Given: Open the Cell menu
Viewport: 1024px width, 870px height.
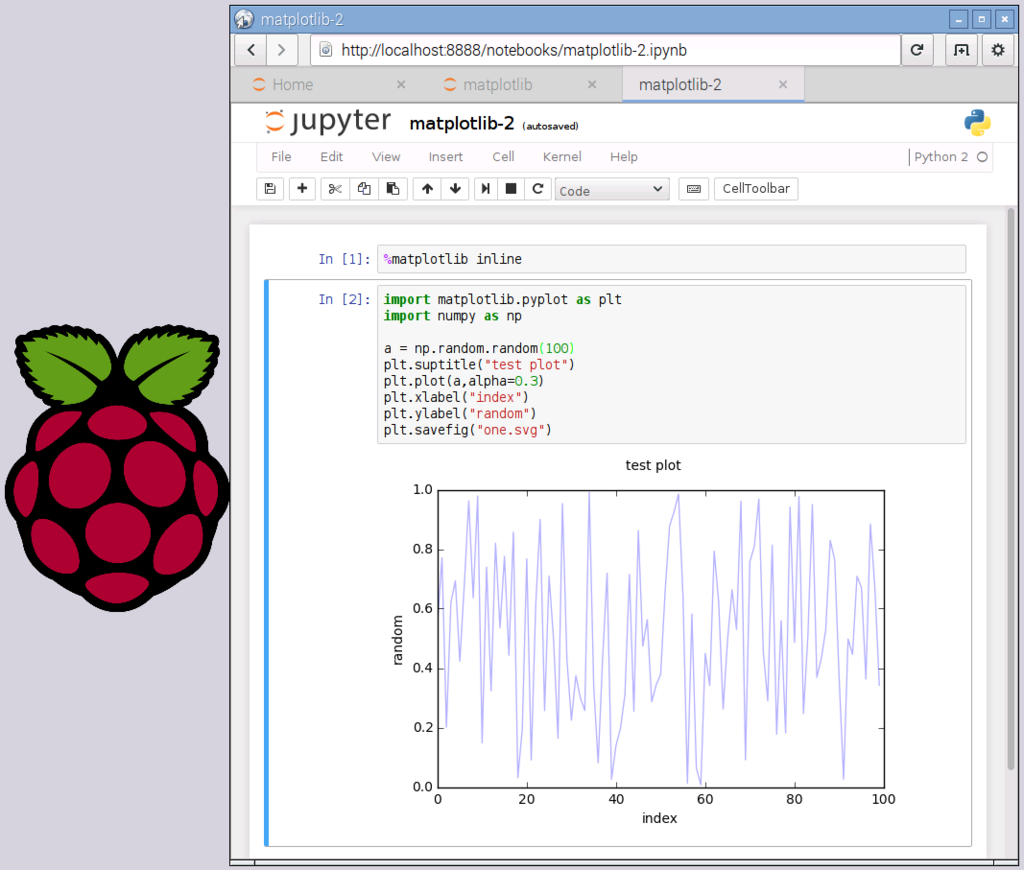Looking at the screenshot, I should (x=503, y=157).
